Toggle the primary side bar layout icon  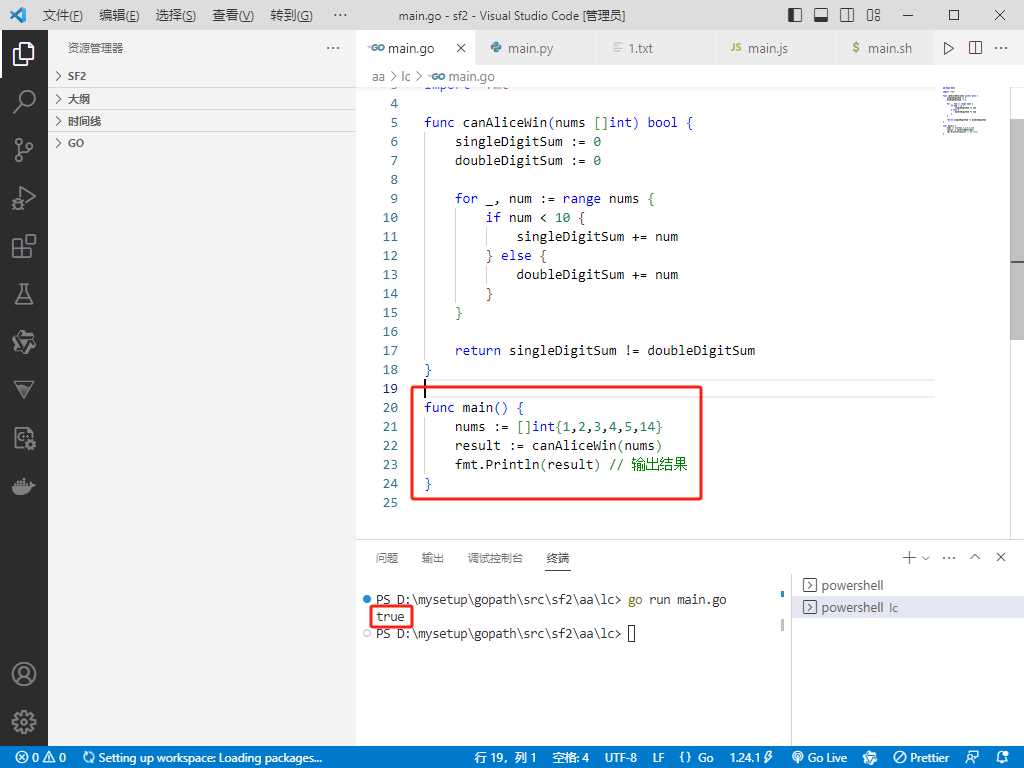point(795,15)
